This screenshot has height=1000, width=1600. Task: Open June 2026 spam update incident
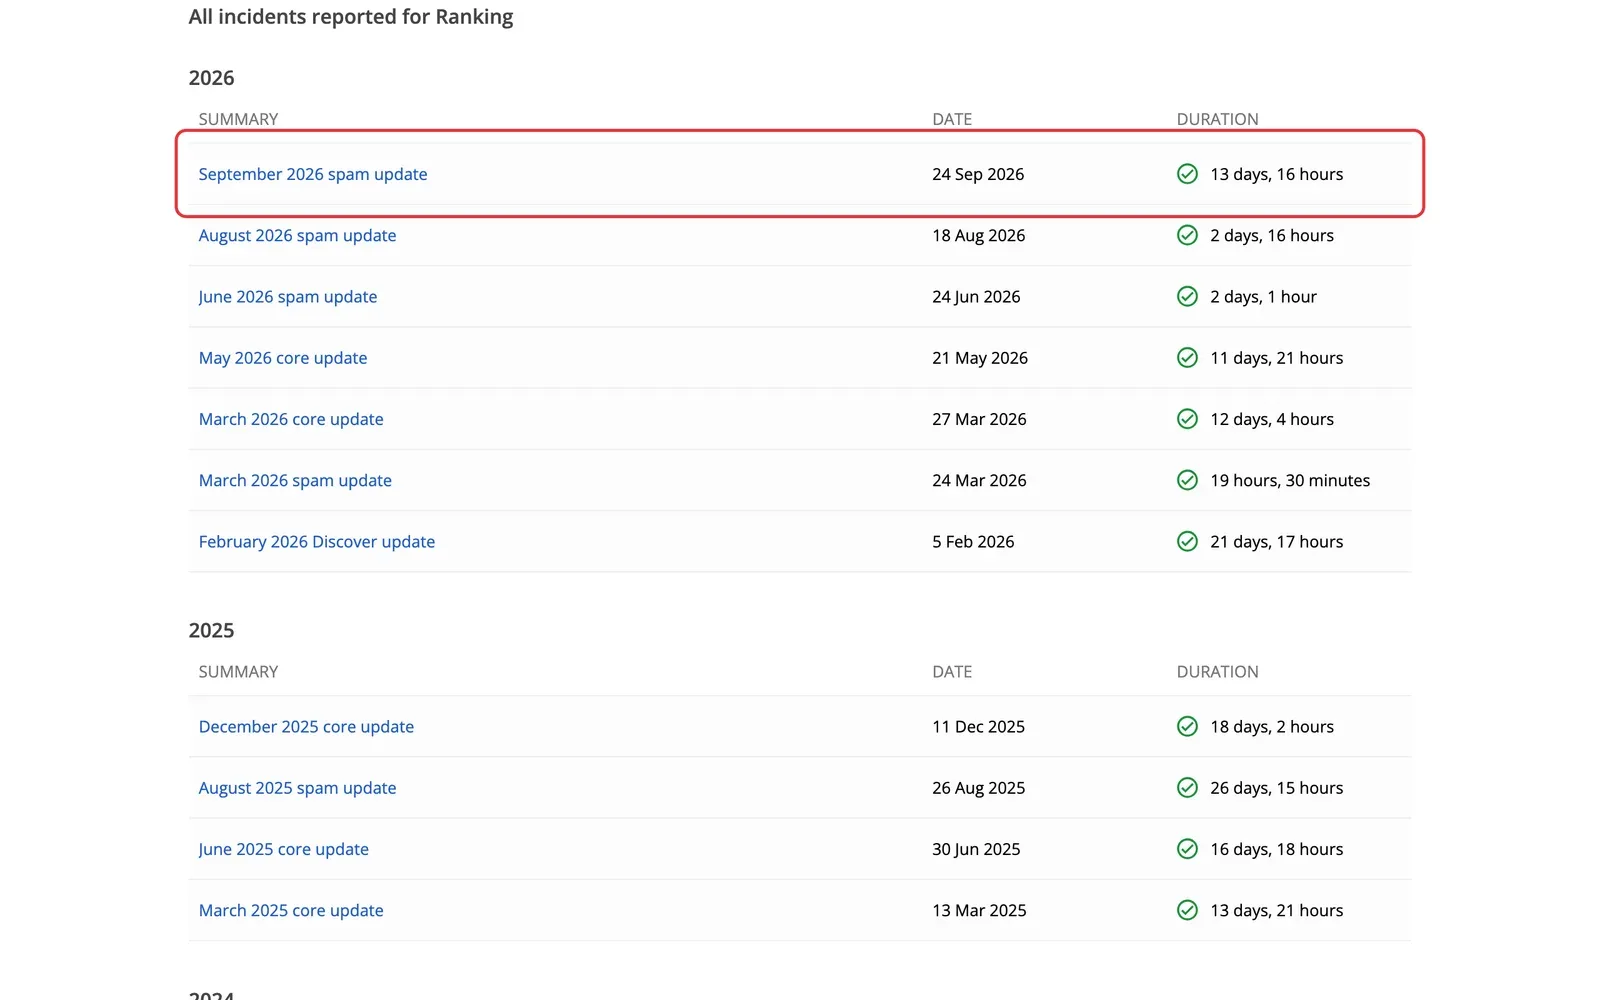[288, 297]
